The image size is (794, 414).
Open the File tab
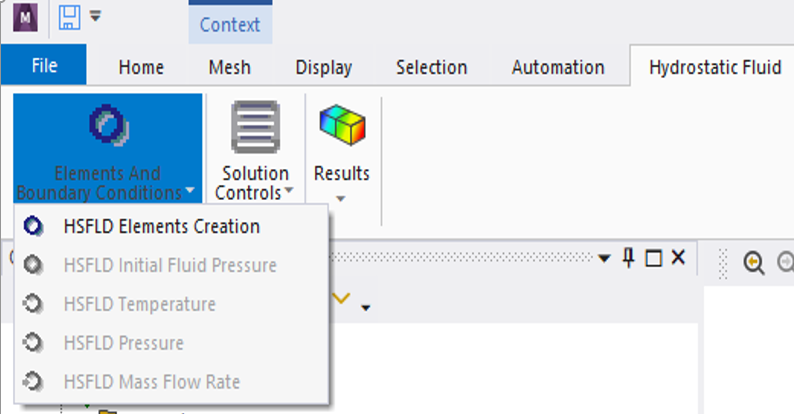point(44,65)
